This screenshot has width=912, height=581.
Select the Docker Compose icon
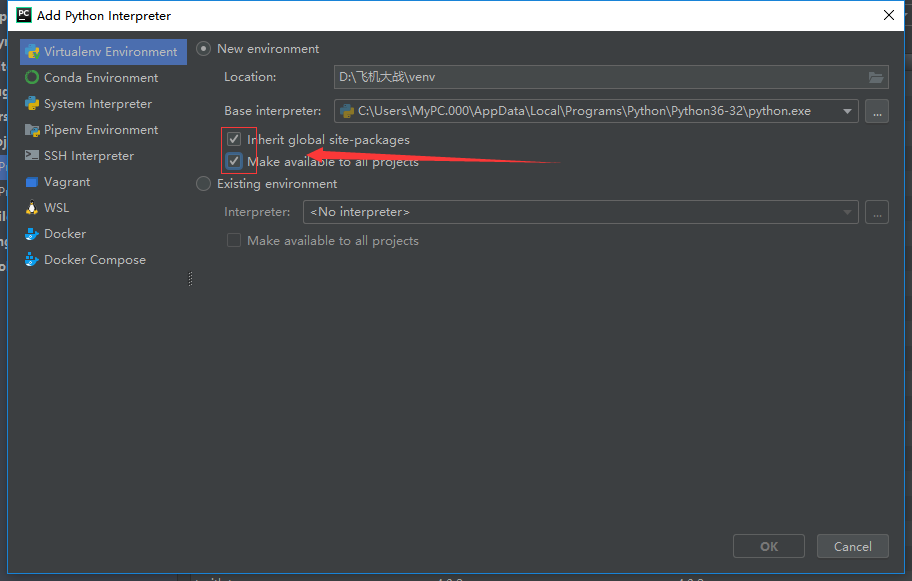coord(32,259)
